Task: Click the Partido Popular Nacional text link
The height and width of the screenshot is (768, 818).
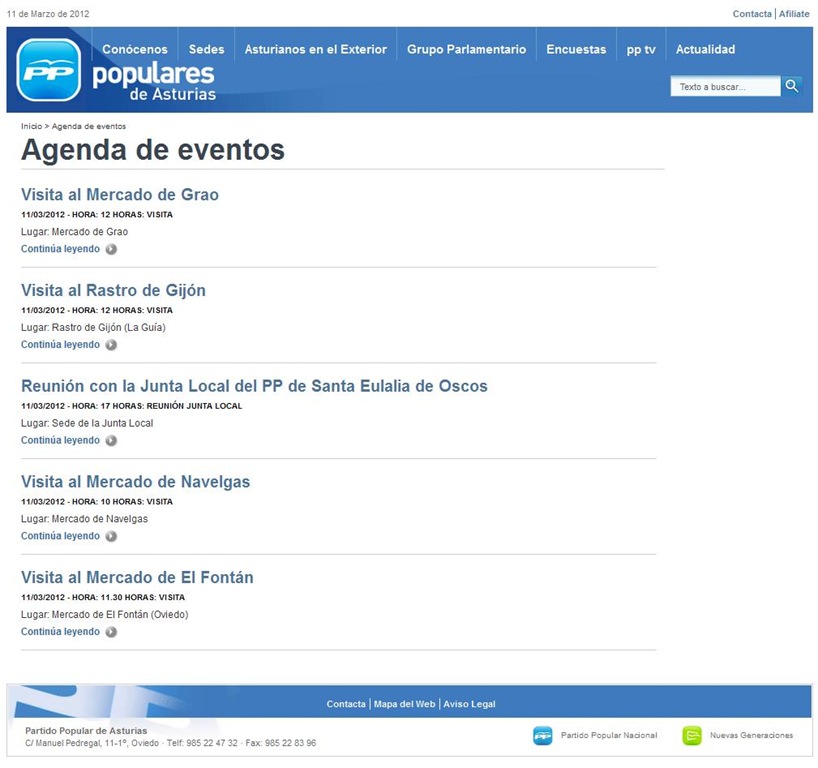Action: 609,736
